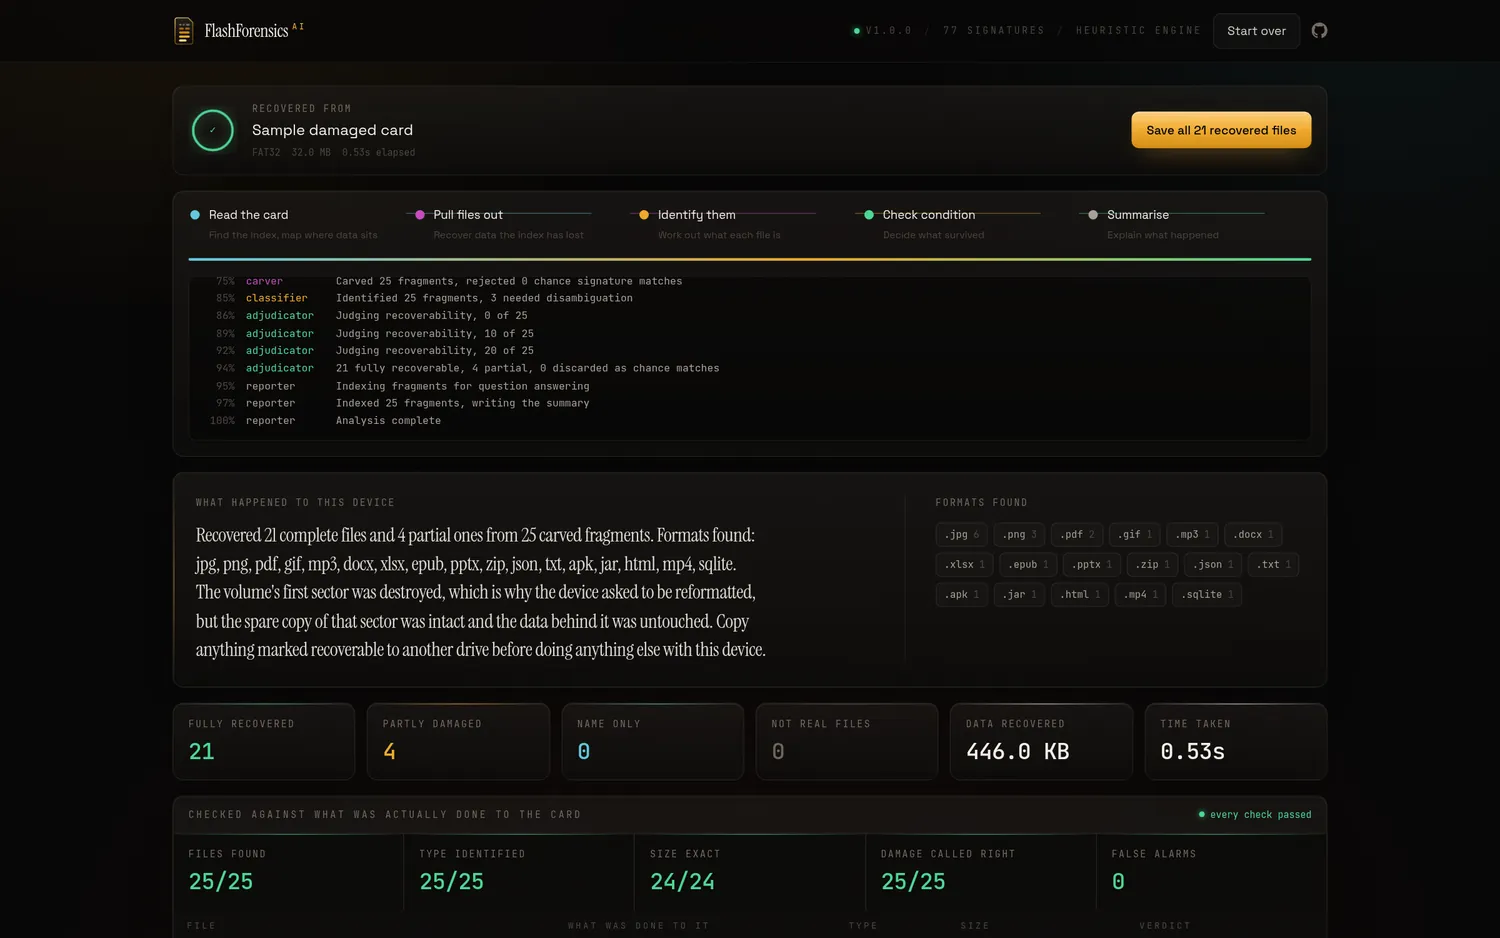1500x938 pixels.
Task: Click the Name Only 0 card
Action: (652, 742)
